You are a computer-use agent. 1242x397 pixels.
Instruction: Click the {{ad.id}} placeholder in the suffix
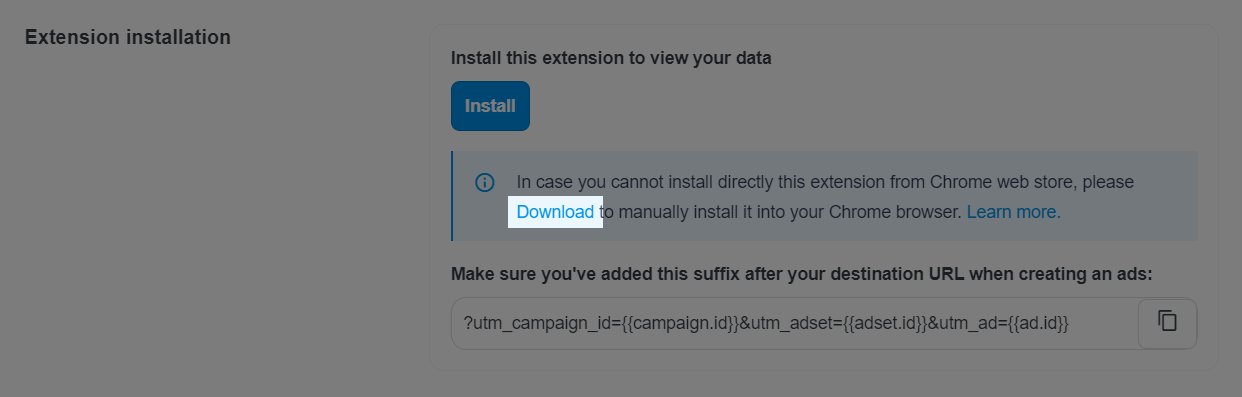point(1033,323)
